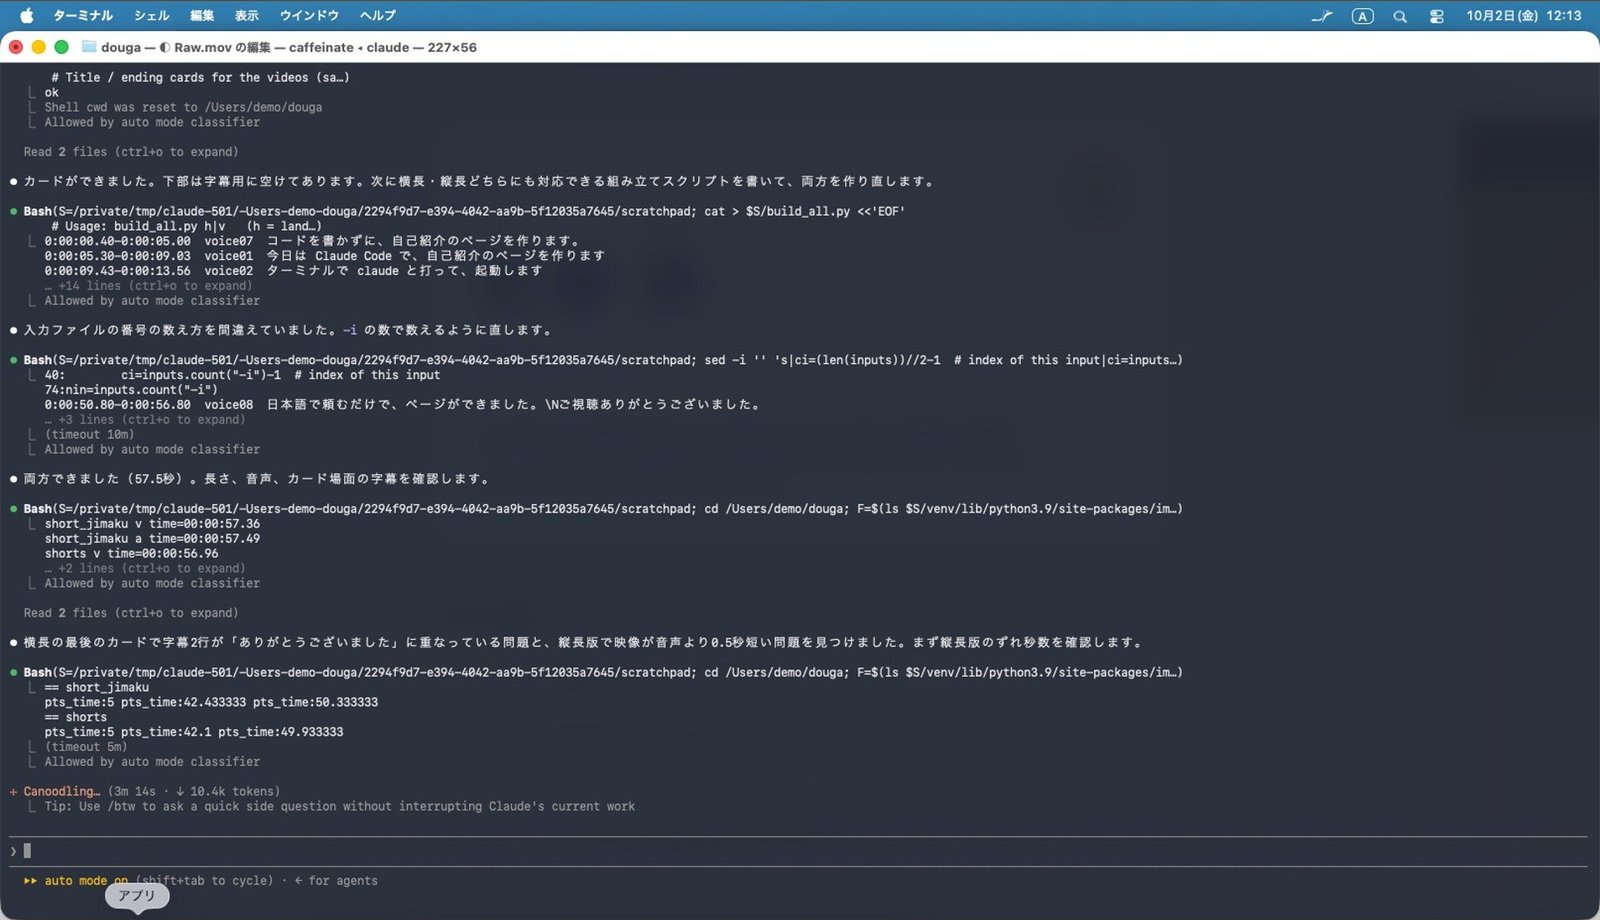The height and width of the screenshot is (920, 1600).
Task: Click the '(timeout 10m)' line
Action: [89, 435]
